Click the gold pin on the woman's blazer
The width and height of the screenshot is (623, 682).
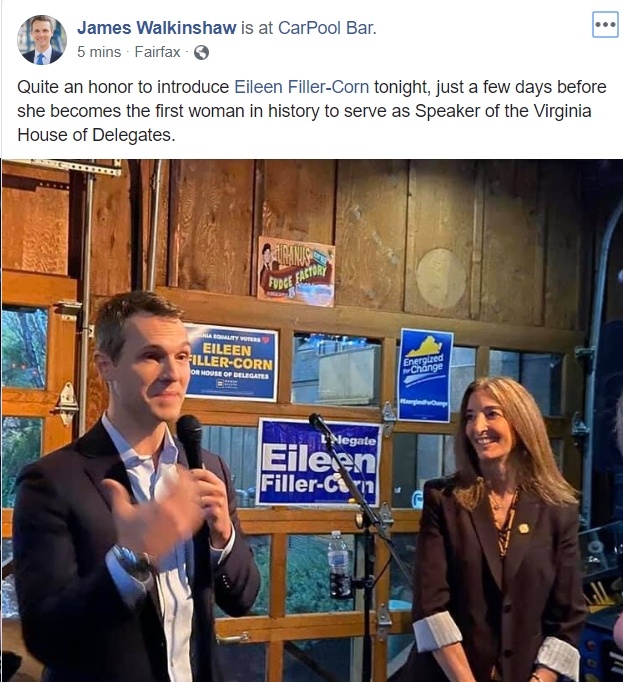click(523, 528)
